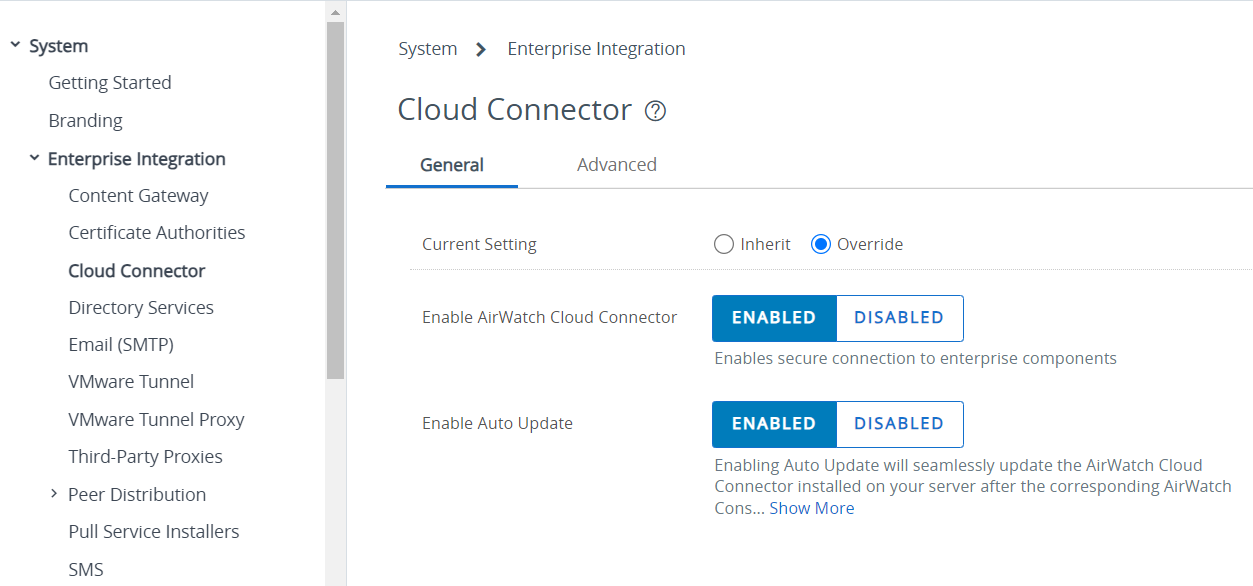Viewport: 1253px width, 586px height.
Task: Click the breadcrumb separator arrow icon
Action: pos(481,49)
